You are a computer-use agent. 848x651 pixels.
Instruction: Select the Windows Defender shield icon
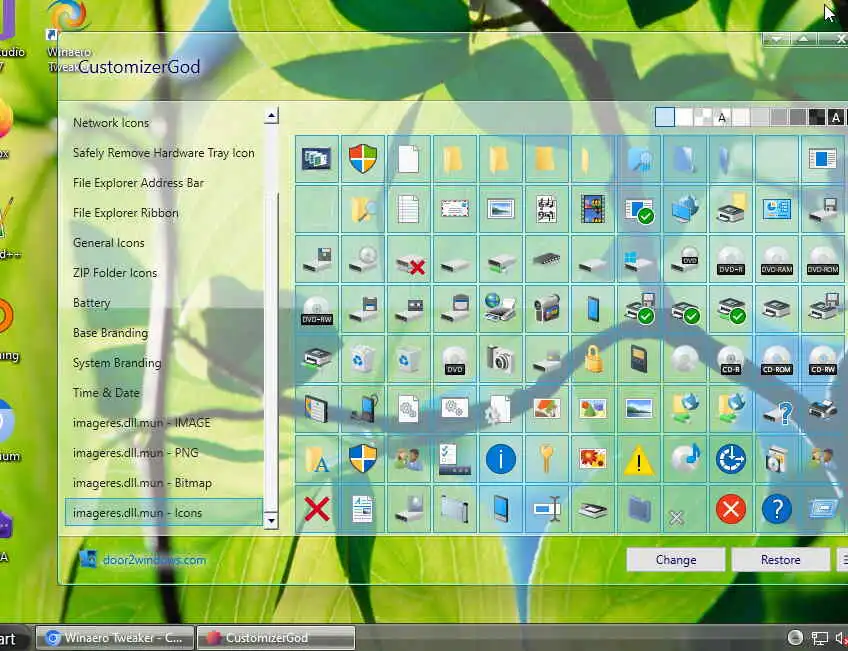click(x=363, y=158)
